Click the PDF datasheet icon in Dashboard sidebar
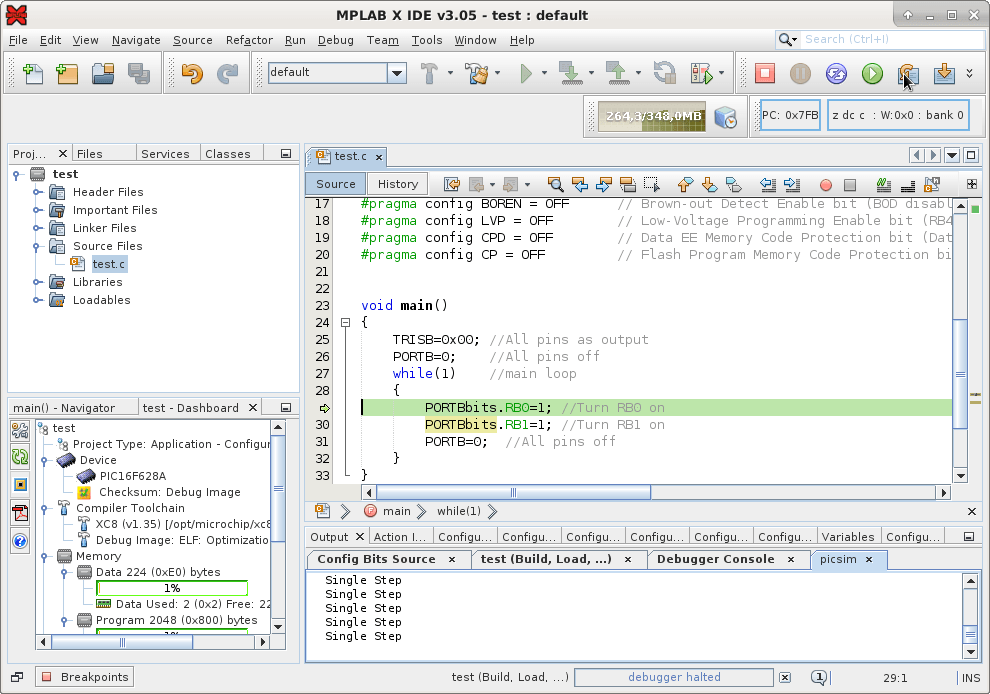990x694 pixels. tap(20, 513)
